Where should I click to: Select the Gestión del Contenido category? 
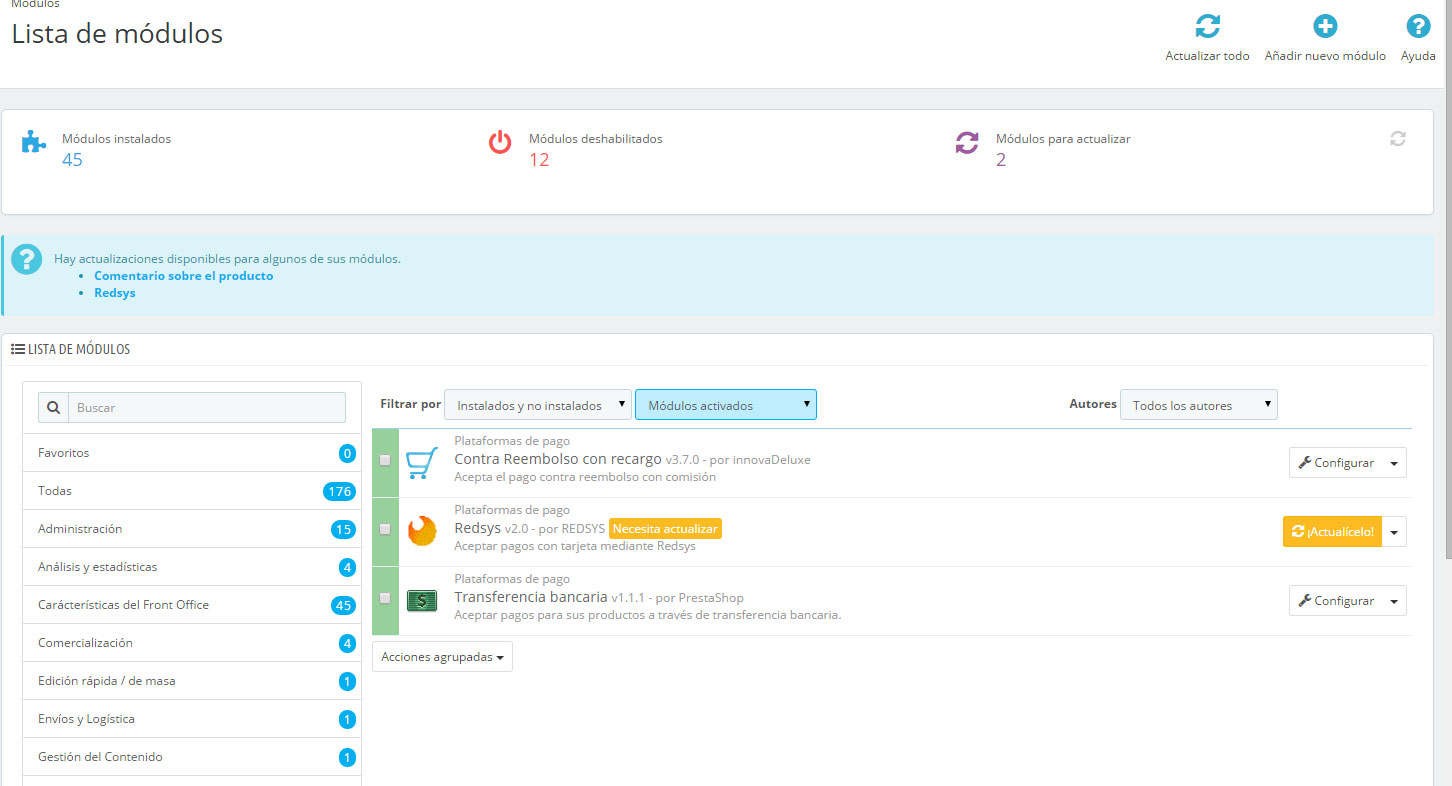click(192, 757)
